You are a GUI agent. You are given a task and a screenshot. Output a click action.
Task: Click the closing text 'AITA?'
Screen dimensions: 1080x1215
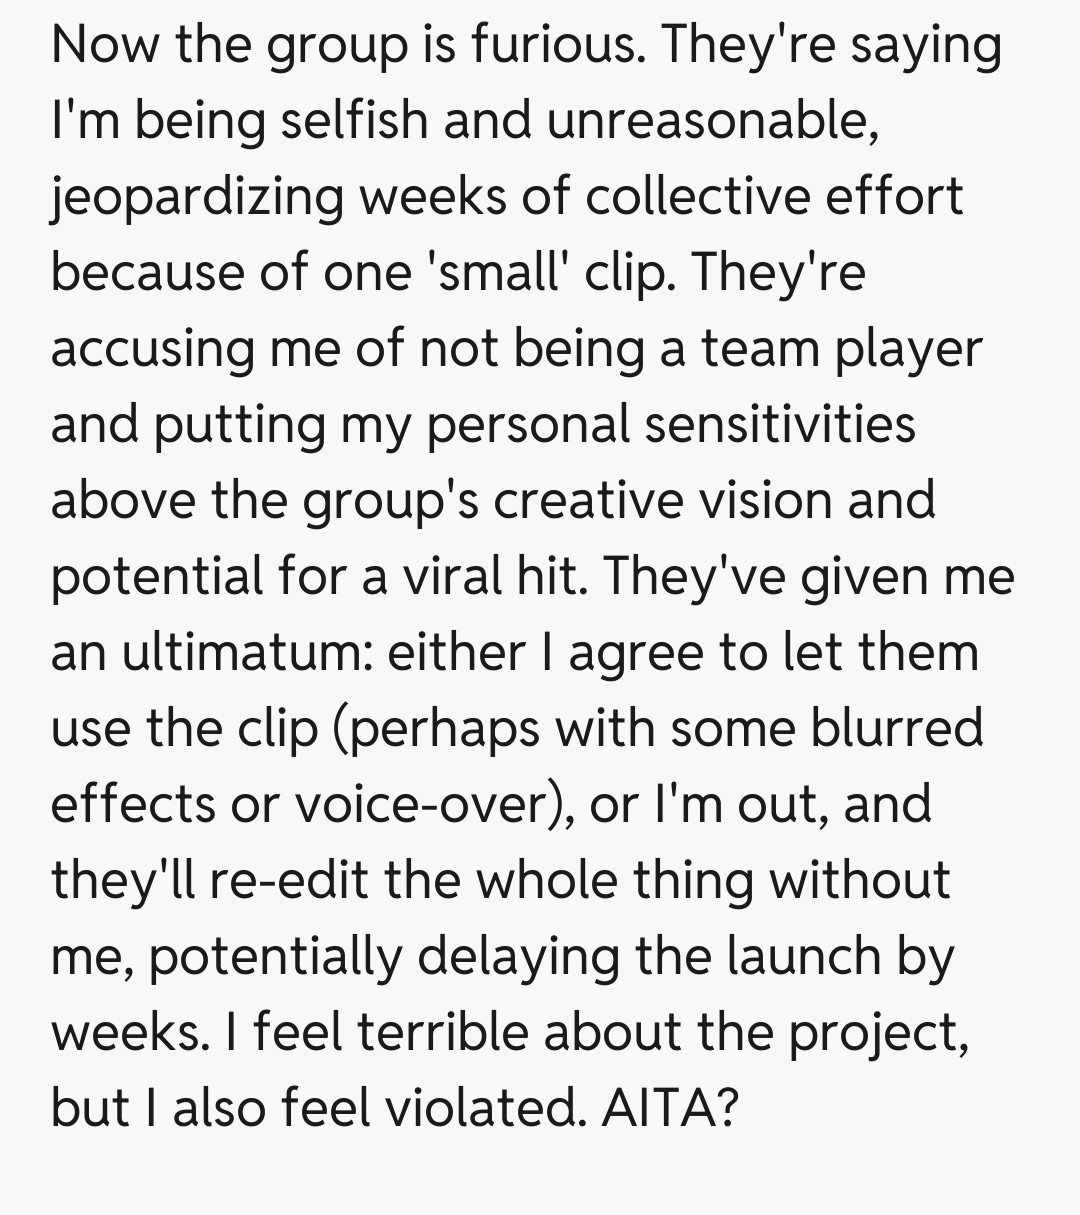[669, 1108]
